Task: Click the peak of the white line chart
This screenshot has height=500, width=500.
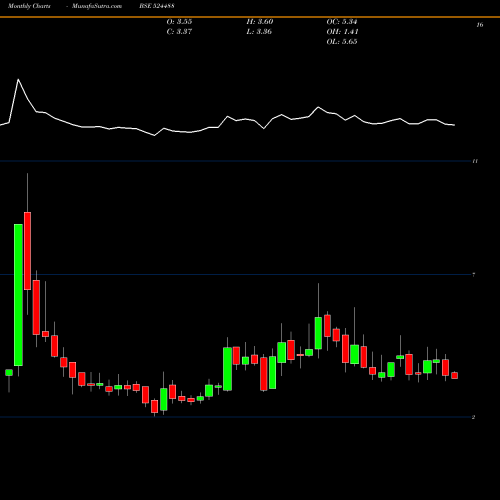Action: pos(18,79)
